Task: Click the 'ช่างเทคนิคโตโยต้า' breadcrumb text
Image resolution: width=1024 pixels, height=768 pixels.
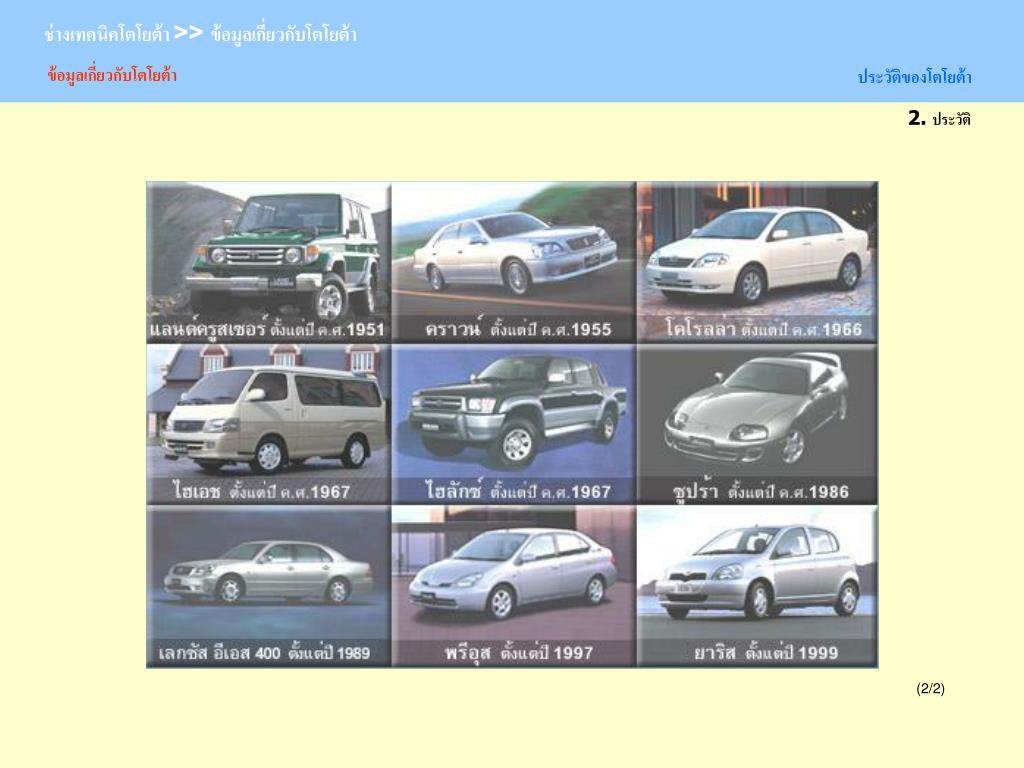Action: (107, 34)
